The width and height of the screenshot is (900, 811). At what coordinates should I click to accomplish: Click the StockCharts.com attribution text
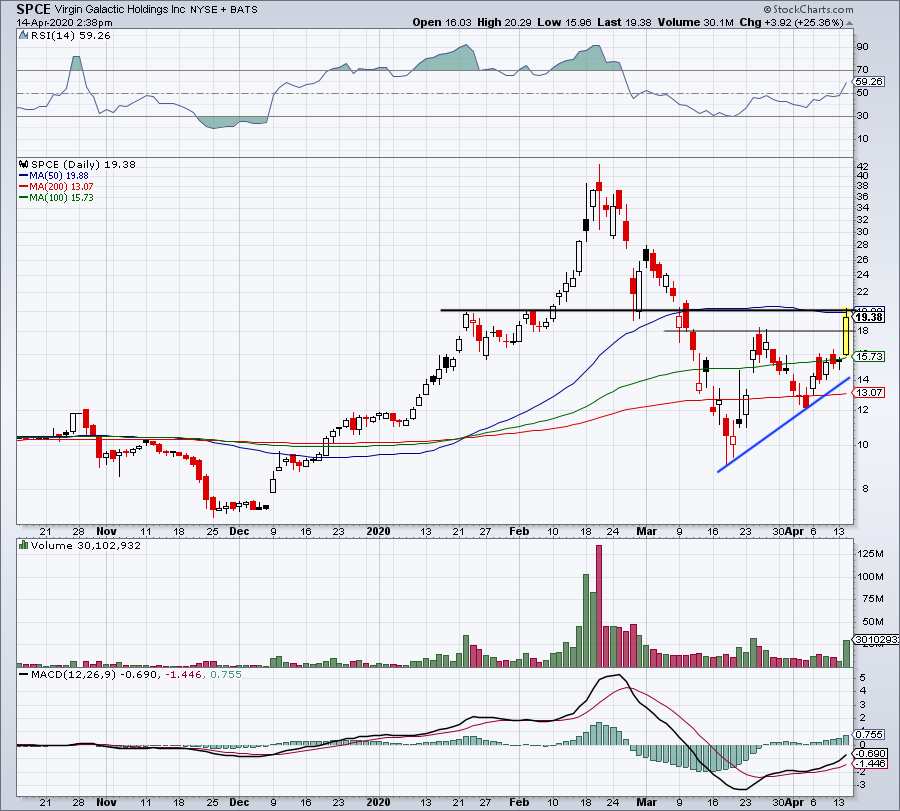808,9
